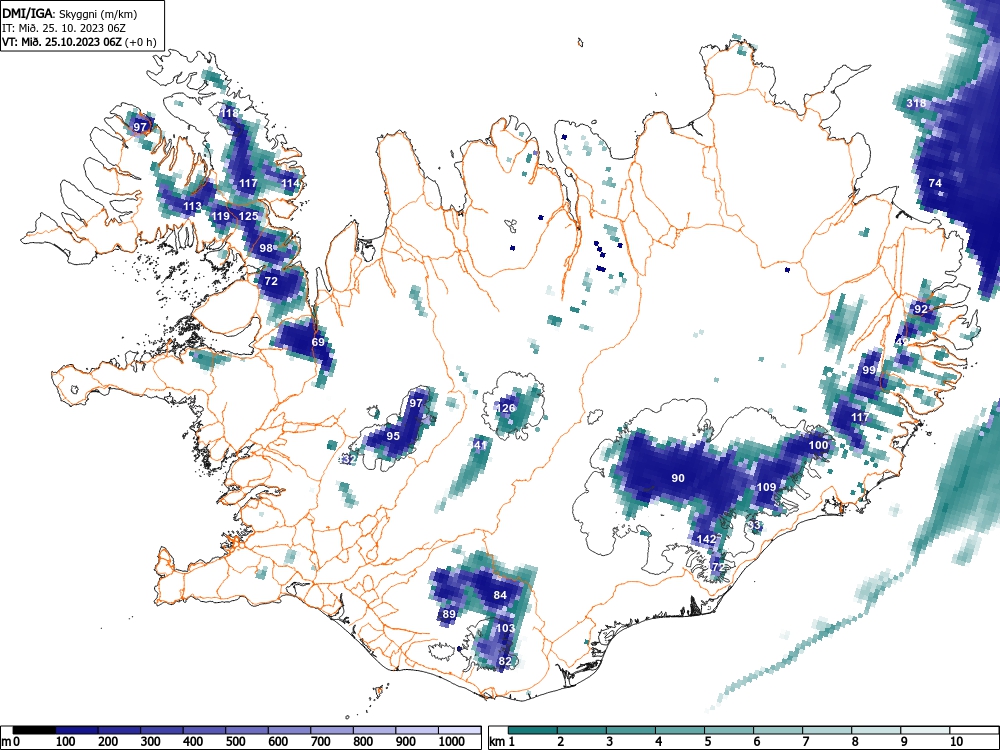Select the 98 value label

(266, 248)
